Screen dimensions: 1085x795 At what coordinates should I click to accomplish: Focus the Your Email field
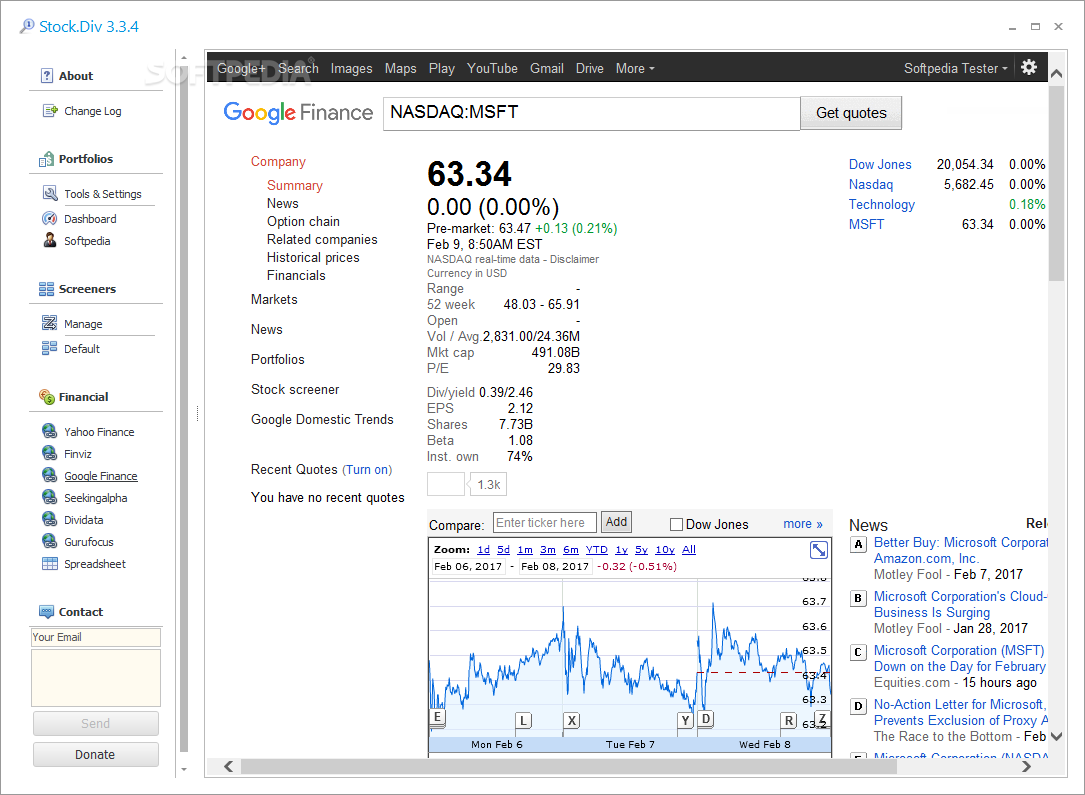click(x=95, y=637)
